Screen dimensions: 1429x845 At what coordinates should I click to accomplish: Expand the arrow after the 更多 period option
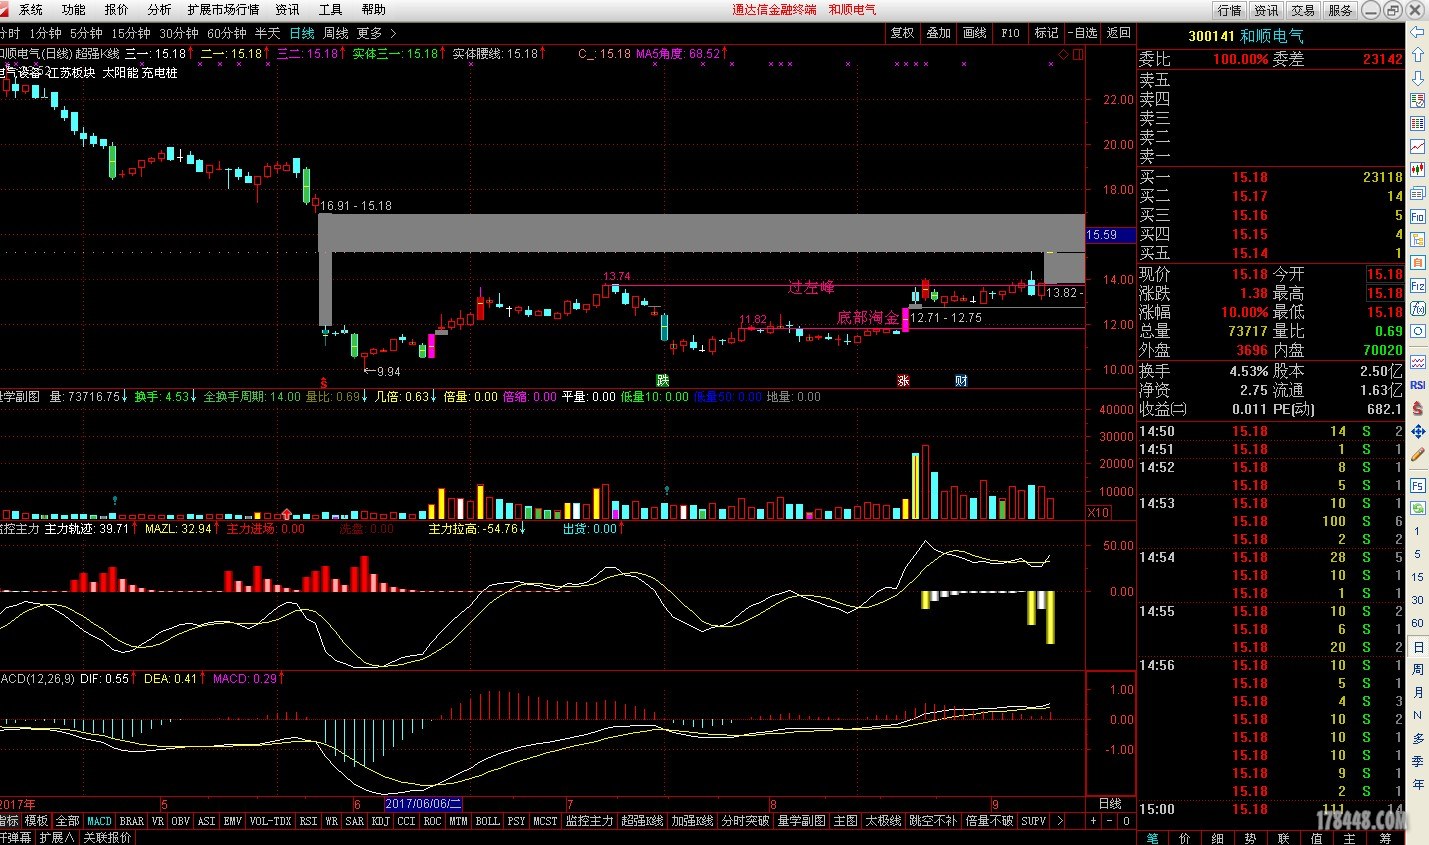(x=393, y=33)
